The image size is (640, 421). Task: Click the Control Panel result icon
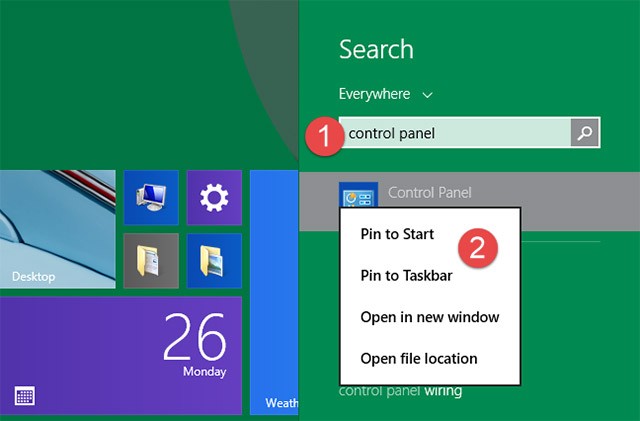358,195
